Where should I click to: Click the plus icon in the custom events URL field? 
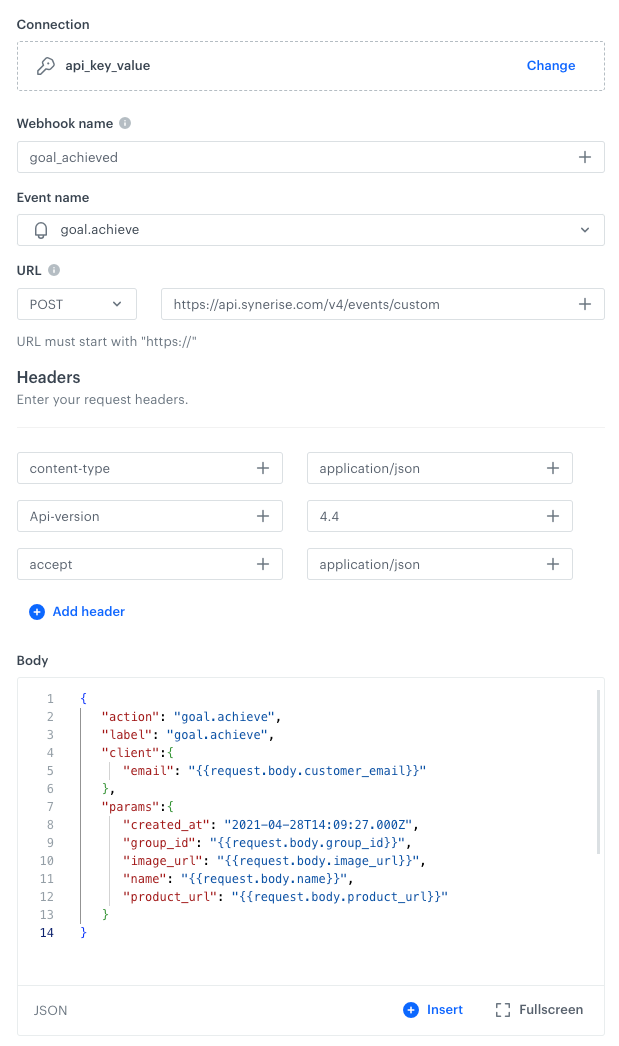585,304
